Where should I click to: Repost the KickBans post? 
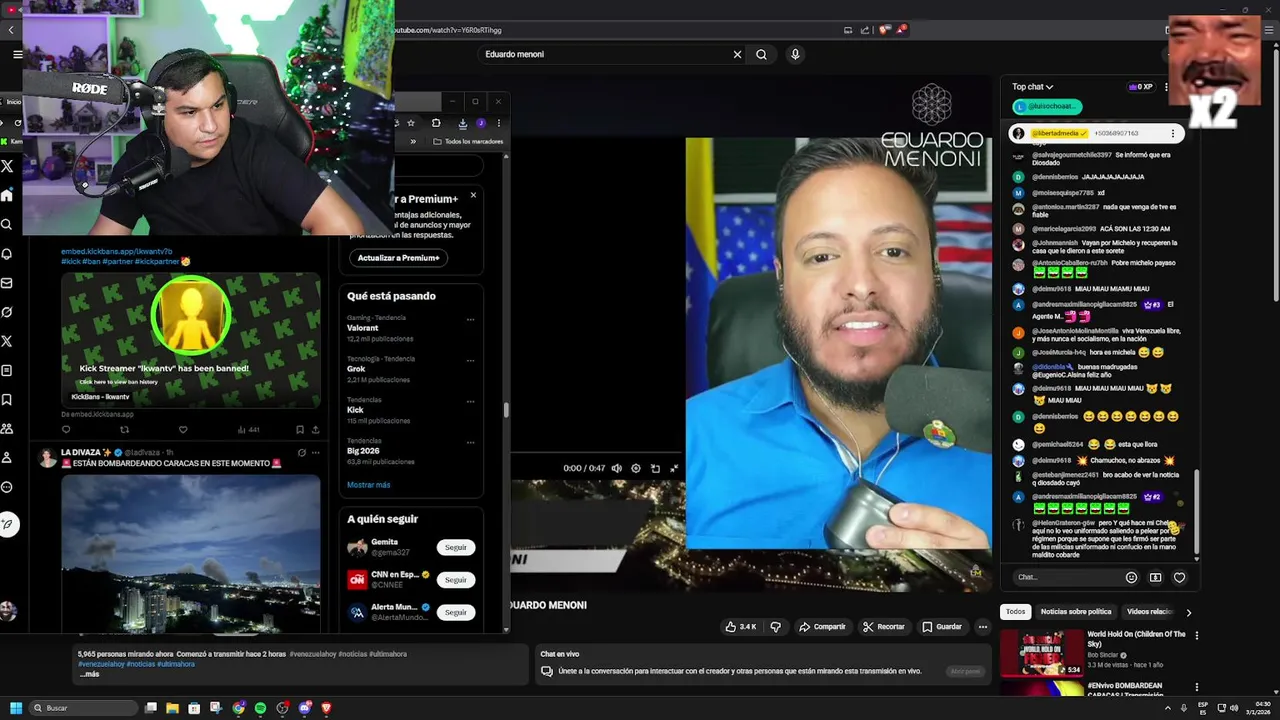(x=125, y=430)
